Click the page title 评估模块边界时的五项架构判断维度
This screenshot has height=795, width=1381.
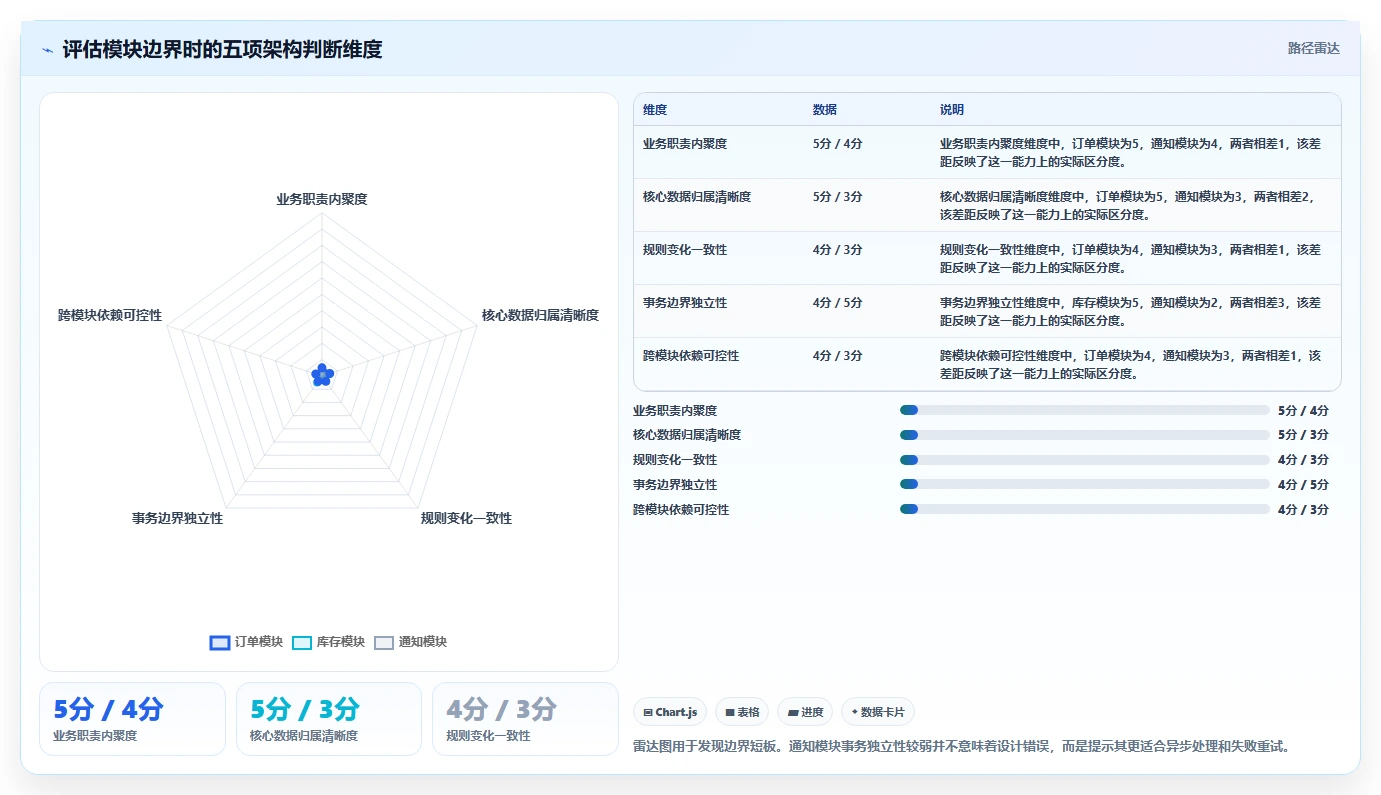click(222, 49)
